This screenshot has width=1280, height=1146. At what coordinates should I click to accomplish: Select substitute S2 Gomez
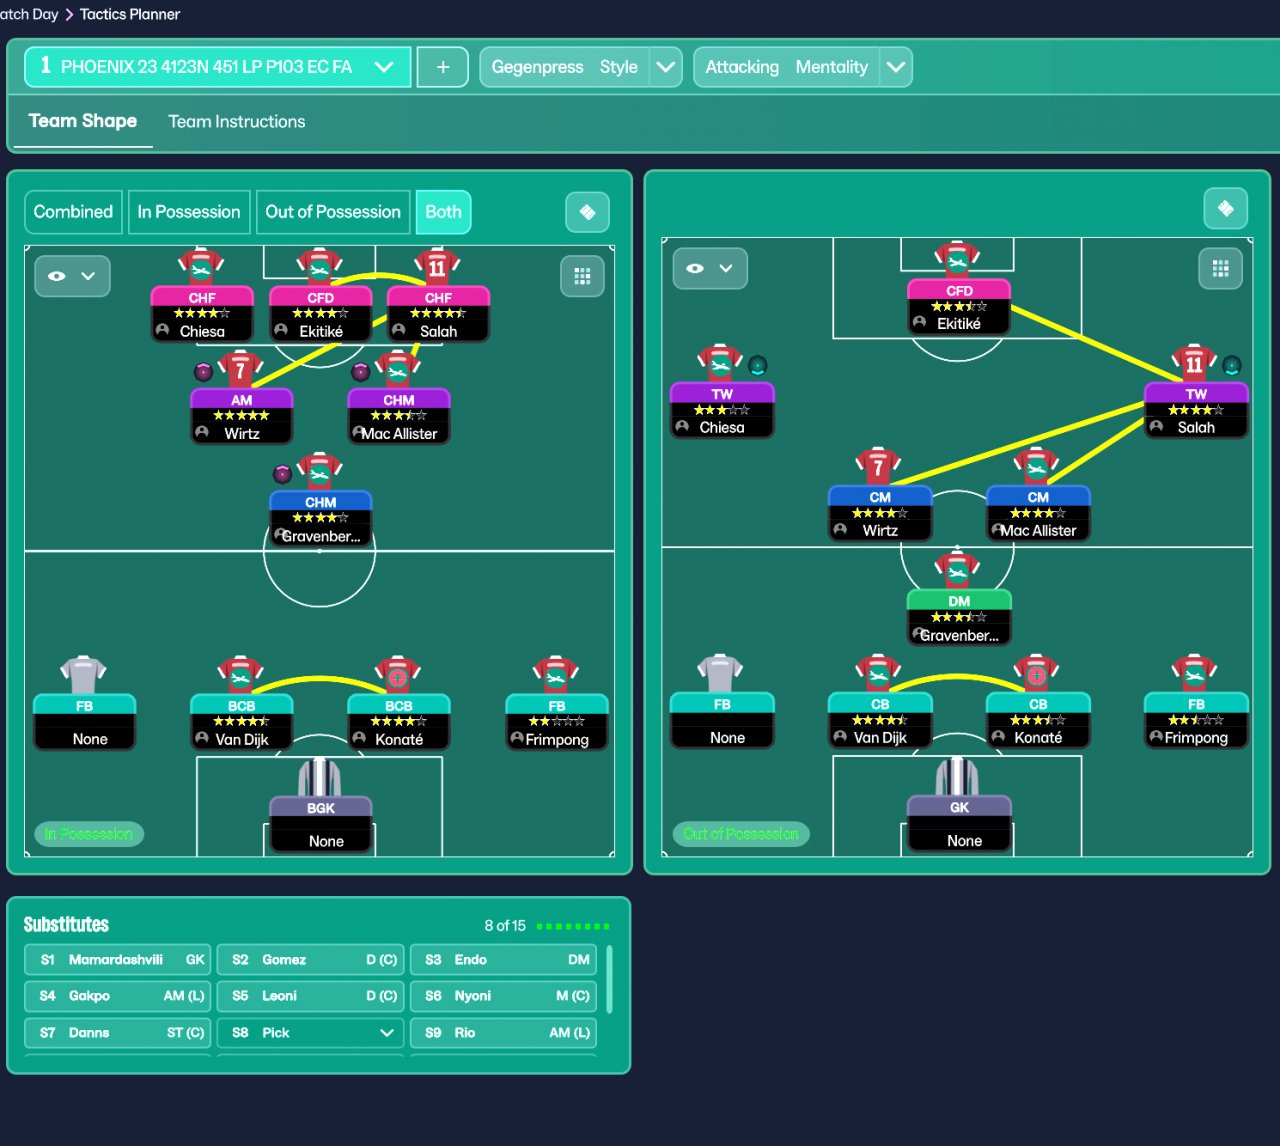click(311, 960)
